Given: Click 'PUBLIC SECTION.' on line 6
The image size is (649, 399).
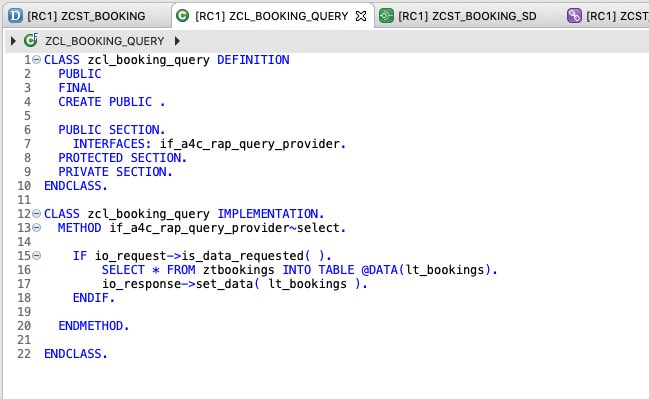Looking at the screenshot, I should 112,130.
